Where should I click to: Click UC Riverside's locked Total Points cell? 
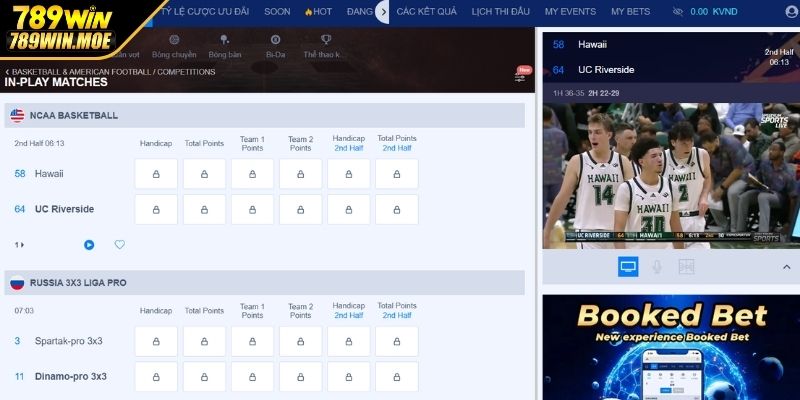[x=204, y=210]
